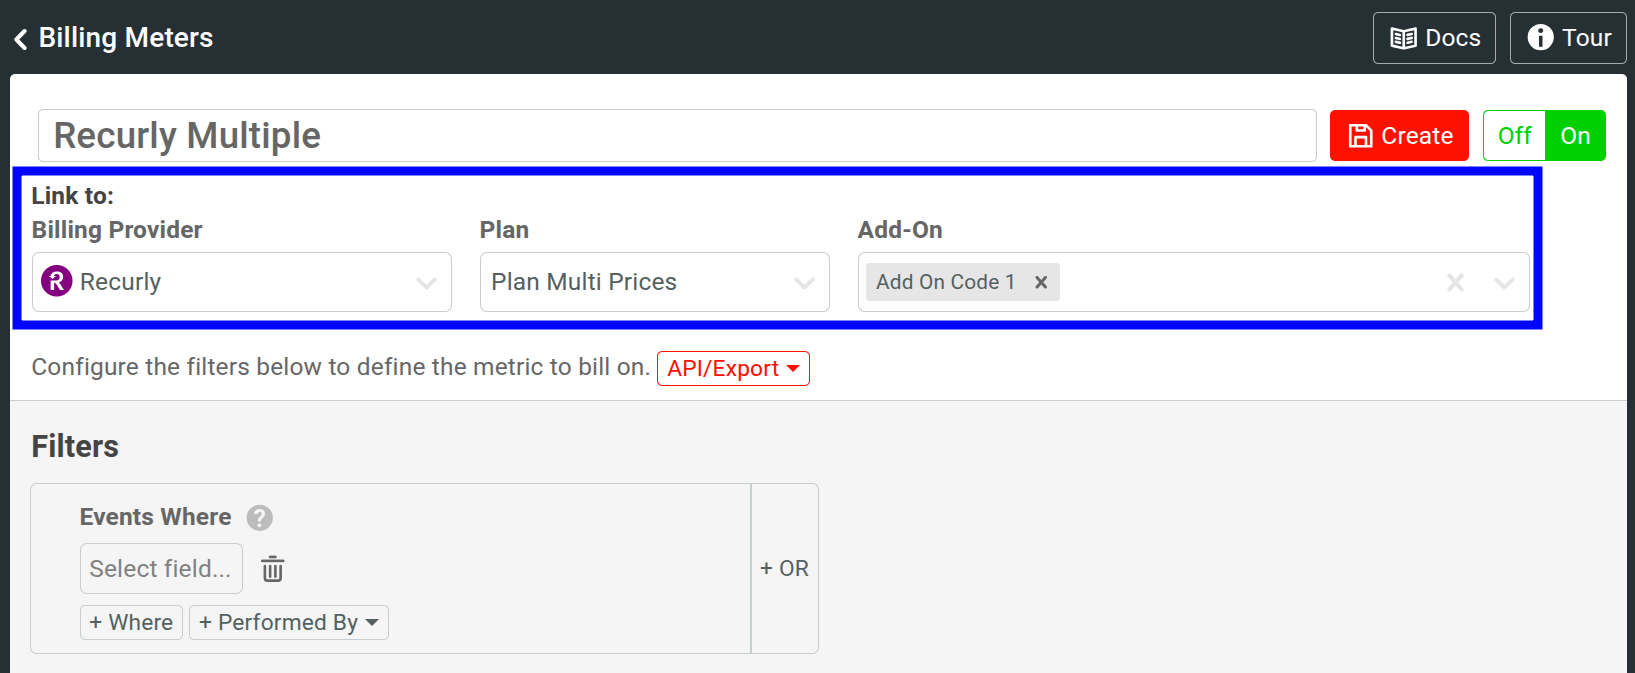Remove the Add On Code 1 tag
The width and height of the screenshot is (1635, 673).
(x=1041, y=282)
